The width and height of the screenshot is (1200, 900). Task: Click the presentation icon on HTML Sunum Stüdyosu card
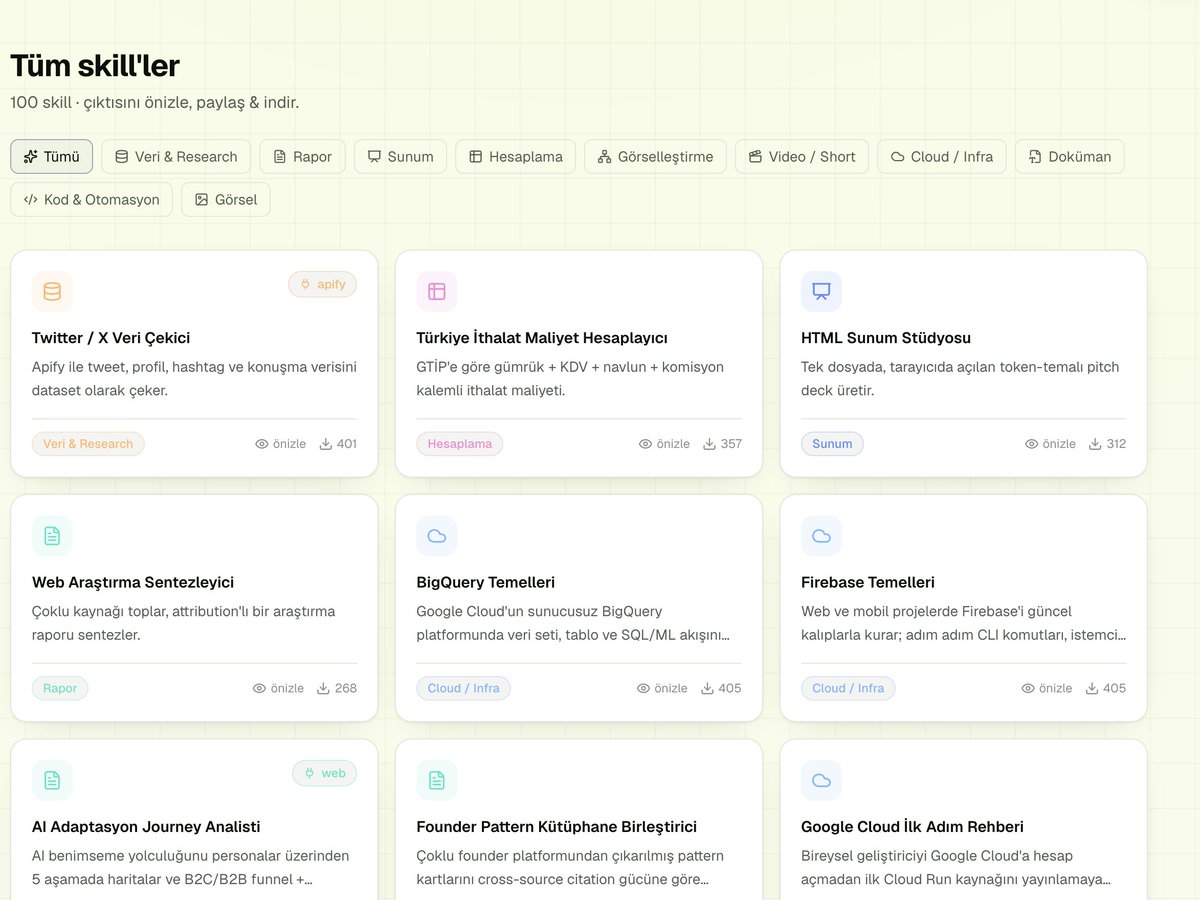click(821, 292)
